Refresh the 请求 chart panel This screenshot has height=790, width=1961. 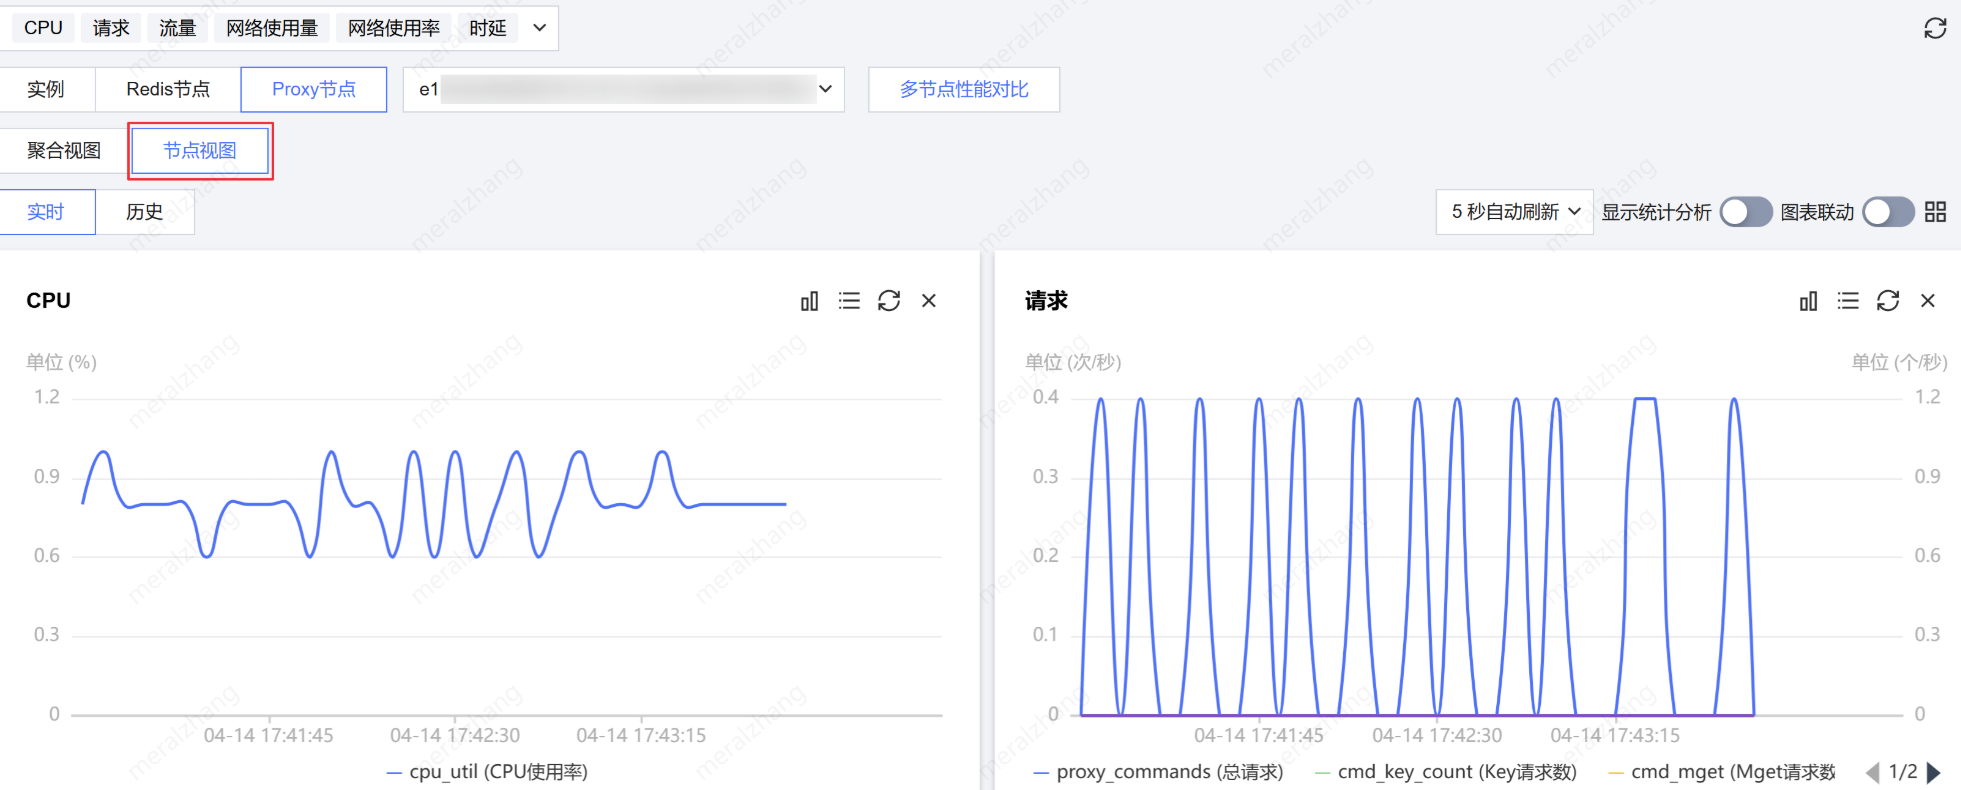point(1888,301)
